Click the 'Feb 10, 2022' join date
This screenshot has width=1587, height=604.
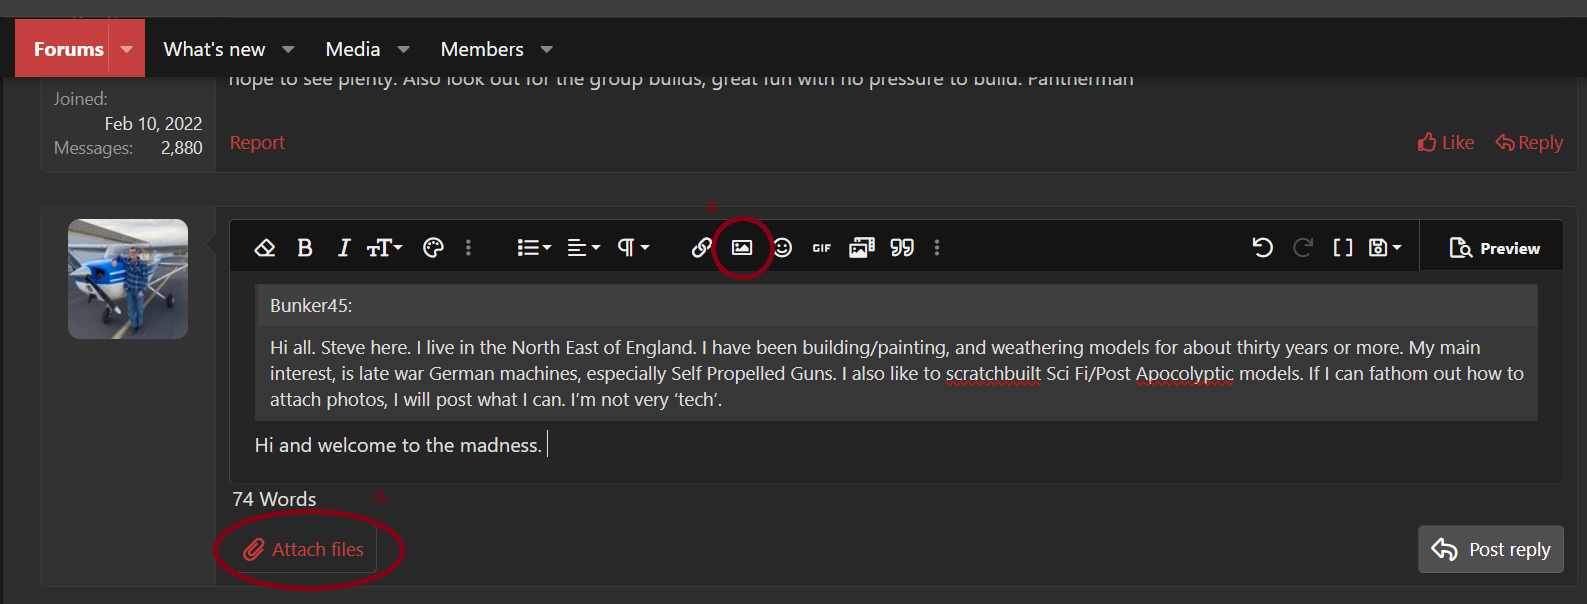[153, 124]
